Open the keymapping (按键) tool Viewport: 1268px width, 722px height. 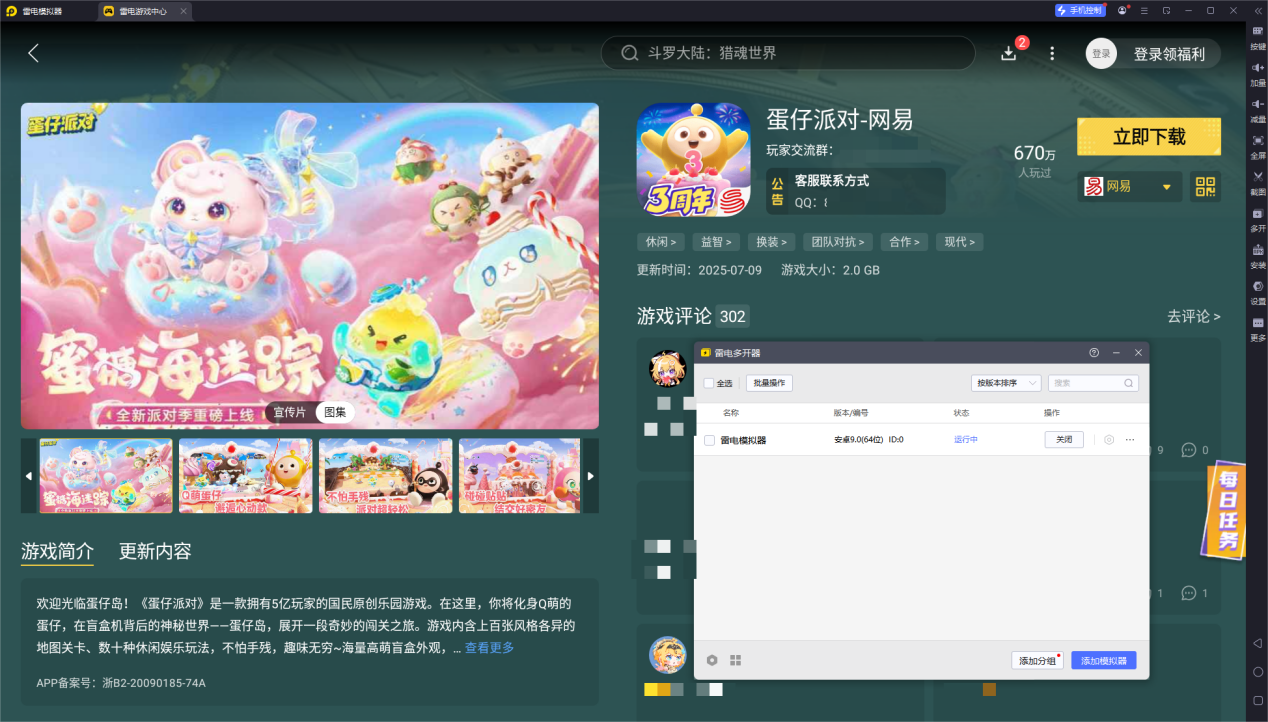1258,33
